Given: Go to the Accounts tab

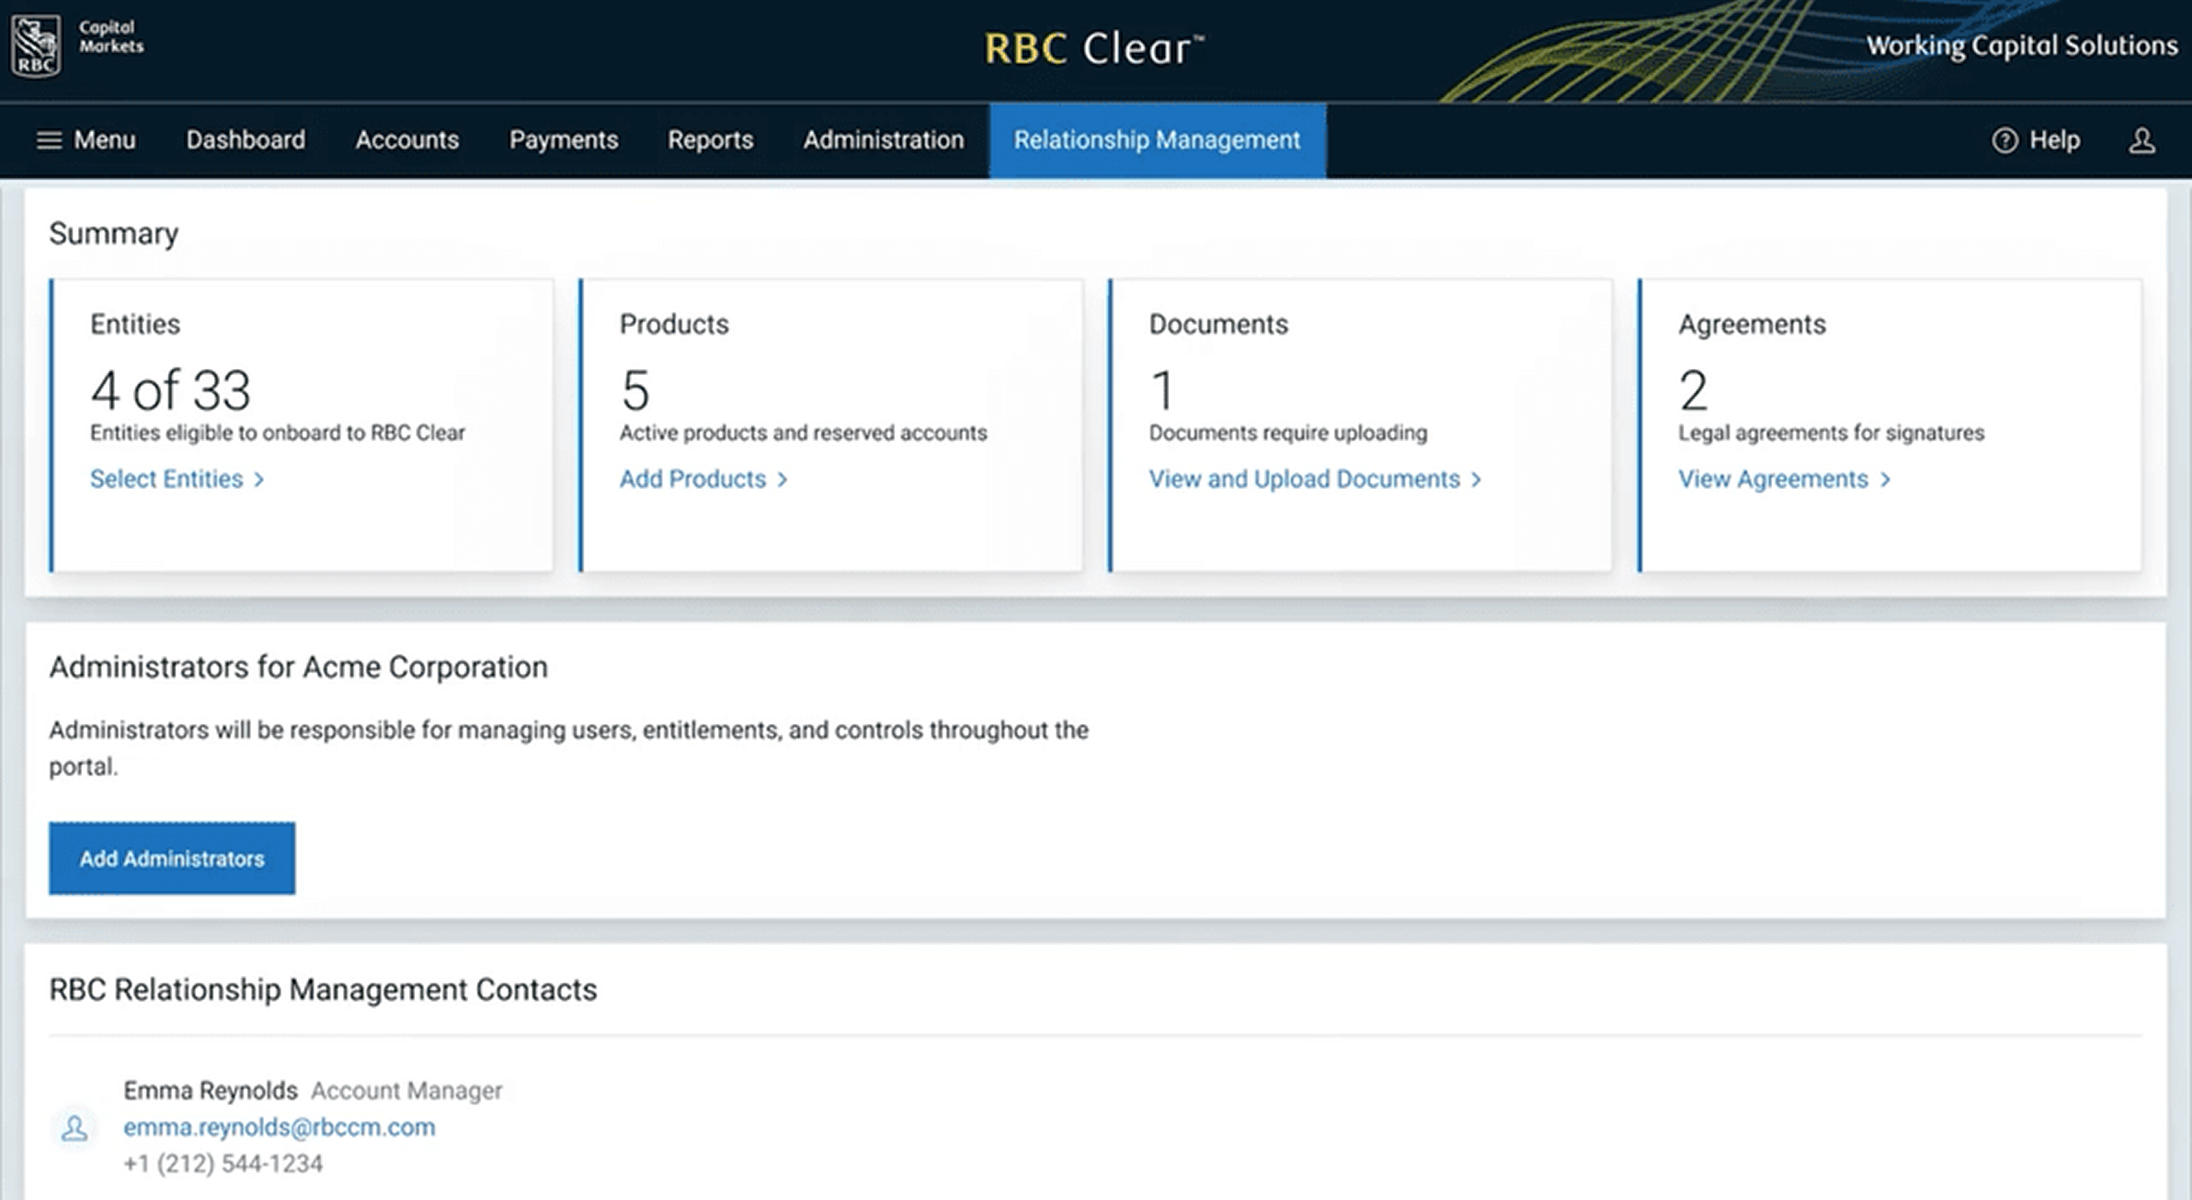Looking at the screenshot, I should pyautogui.click(x=407, y=140).
